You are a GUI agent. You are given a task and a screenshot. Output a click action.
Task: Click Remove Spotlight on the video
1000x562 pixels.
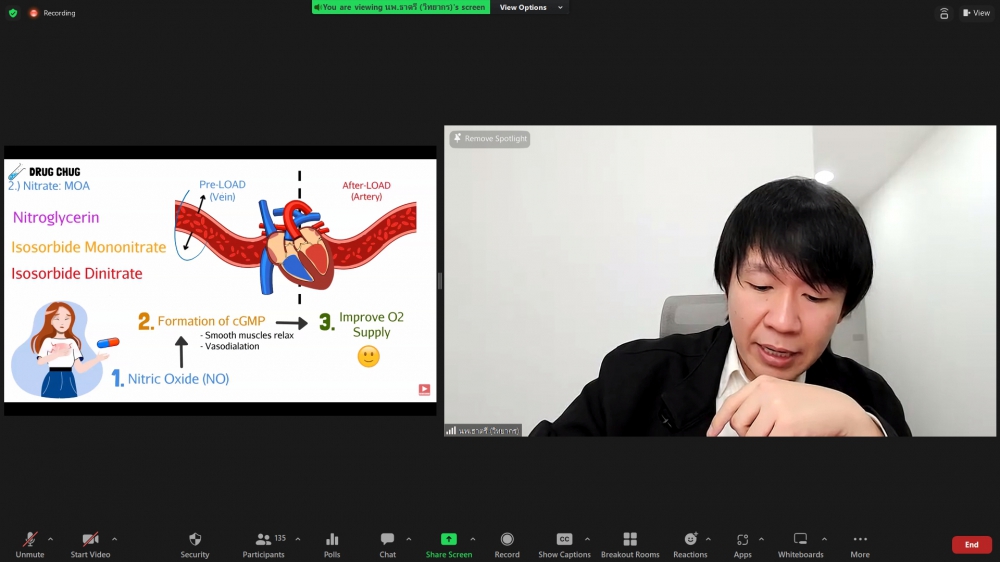(490, 139)
